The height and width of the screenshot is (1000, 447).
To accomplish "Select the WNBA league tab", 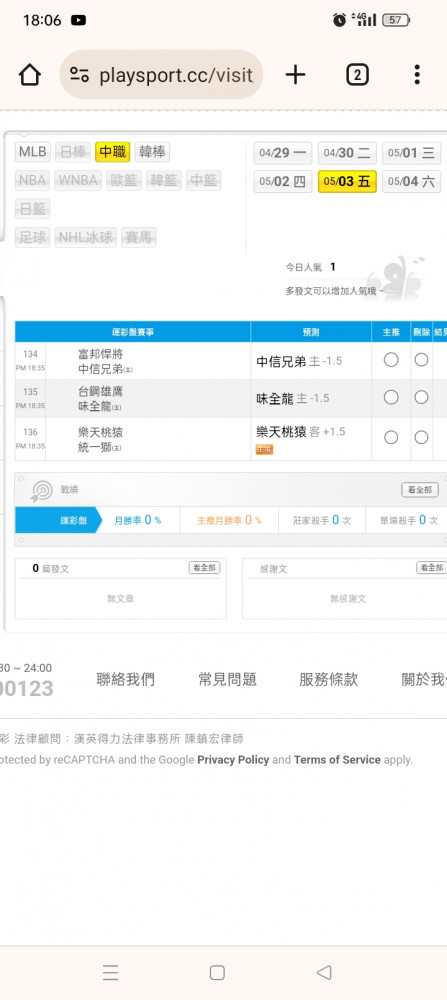I will 78,180.
